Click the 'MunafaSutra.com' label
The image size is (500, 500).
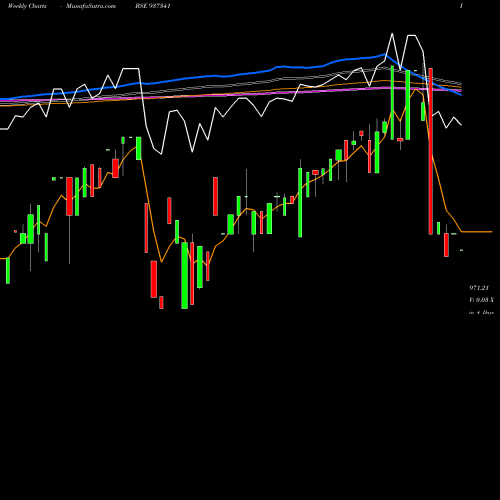point(91,6)
